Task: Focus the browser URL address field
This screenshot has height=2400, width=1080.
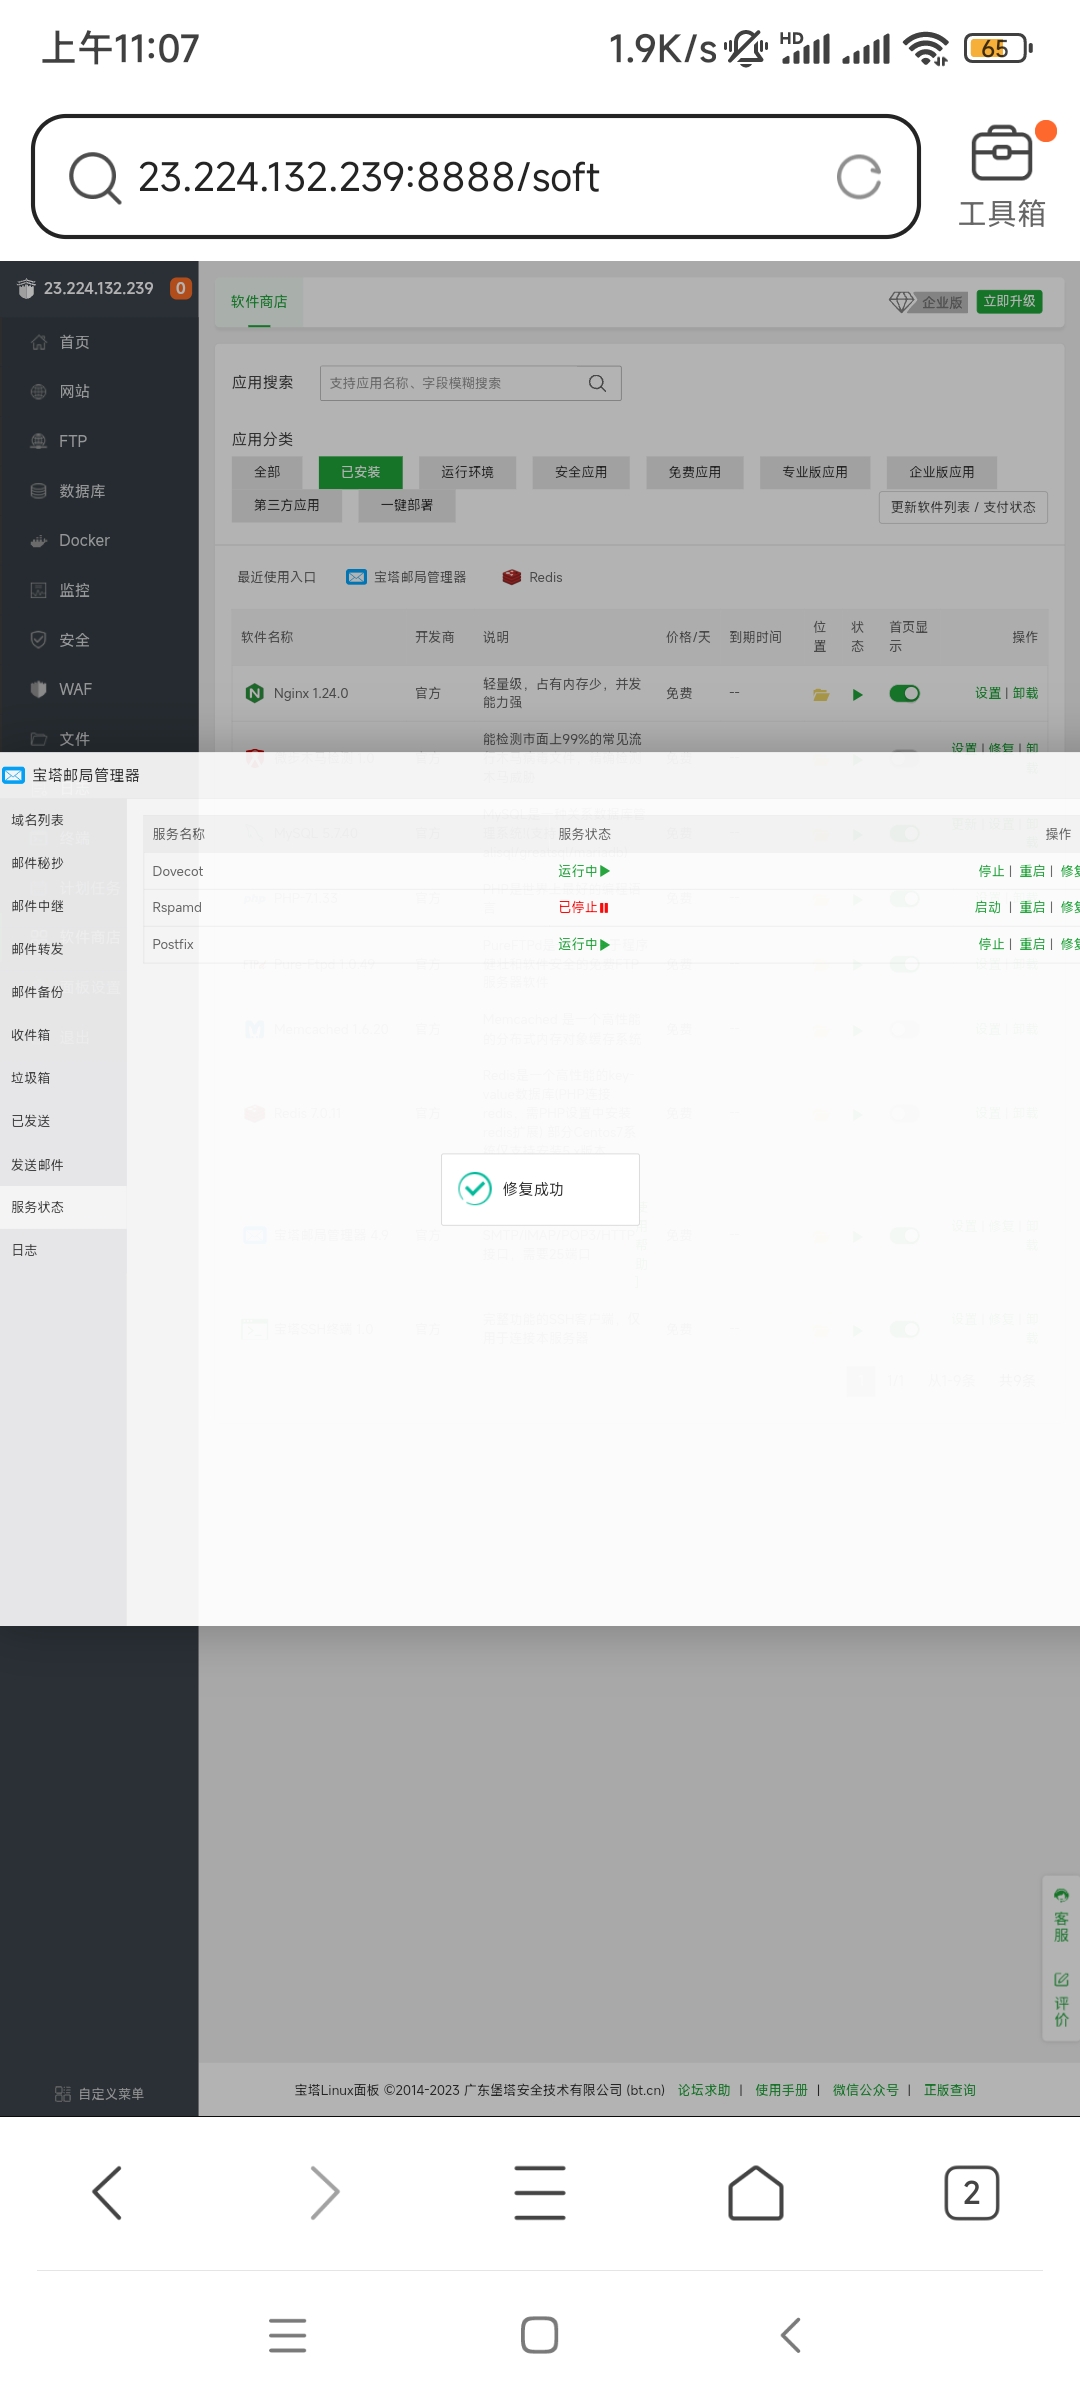Action: [475, 177]
